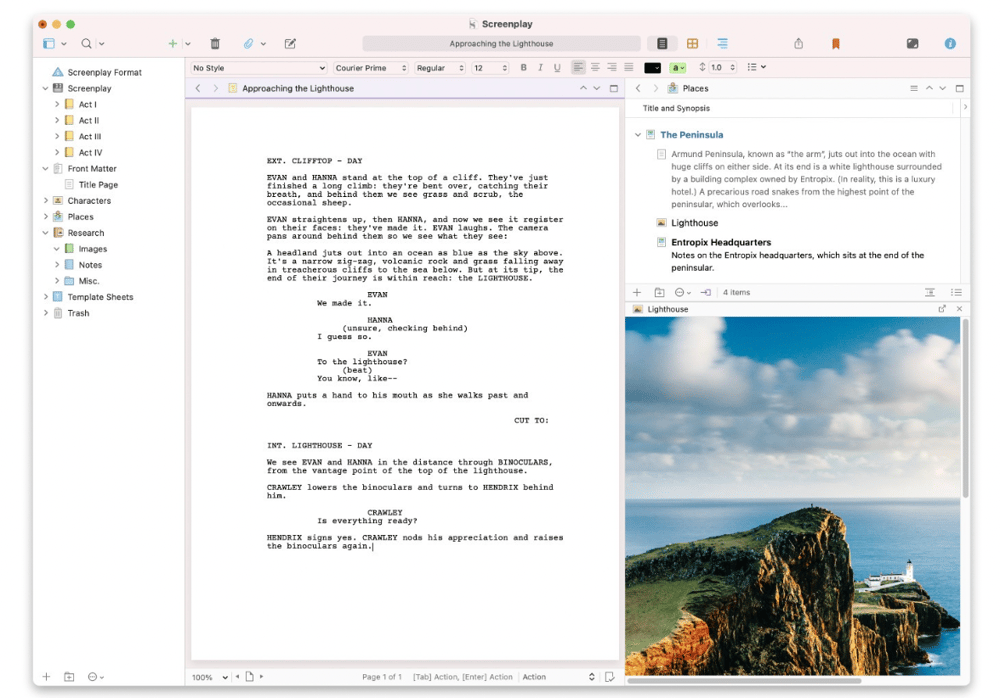Click add item plus in binder footer

click(x=46, y=676)
